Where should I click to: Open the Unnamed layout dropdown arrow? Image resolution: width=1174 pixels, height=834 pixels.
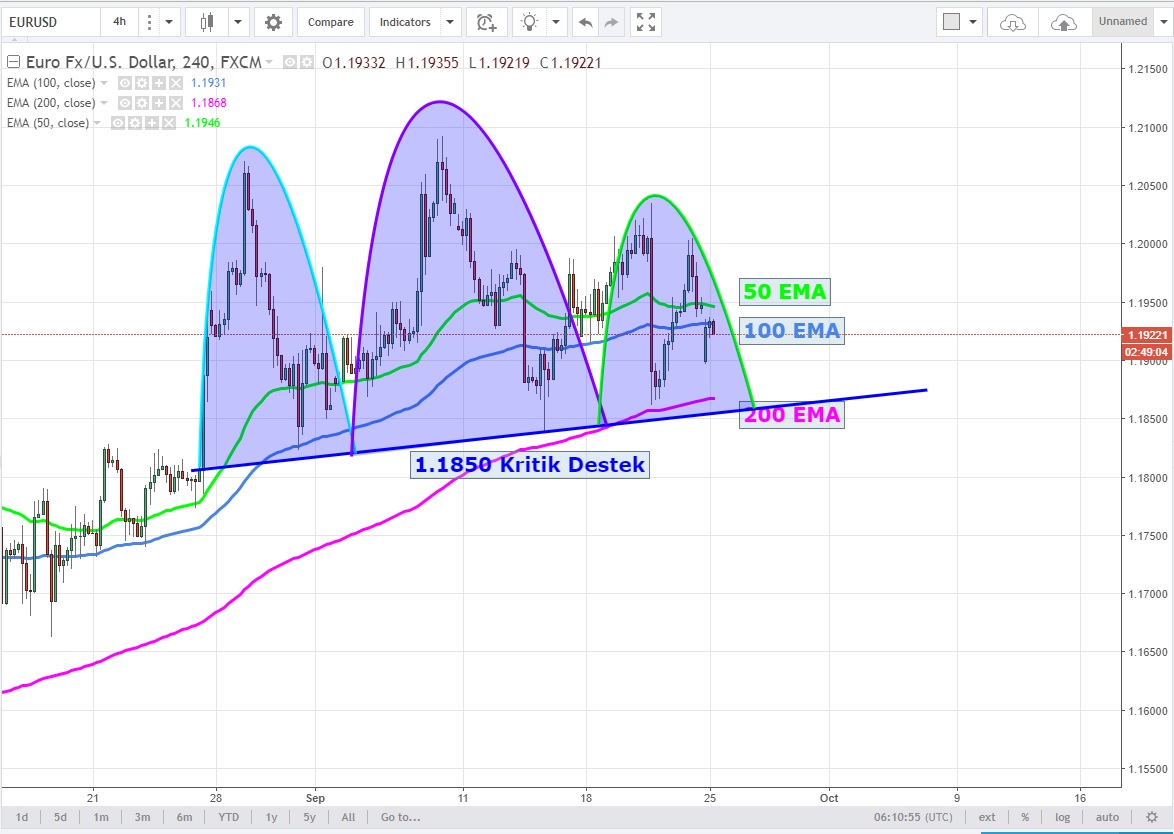[1161, 22]
